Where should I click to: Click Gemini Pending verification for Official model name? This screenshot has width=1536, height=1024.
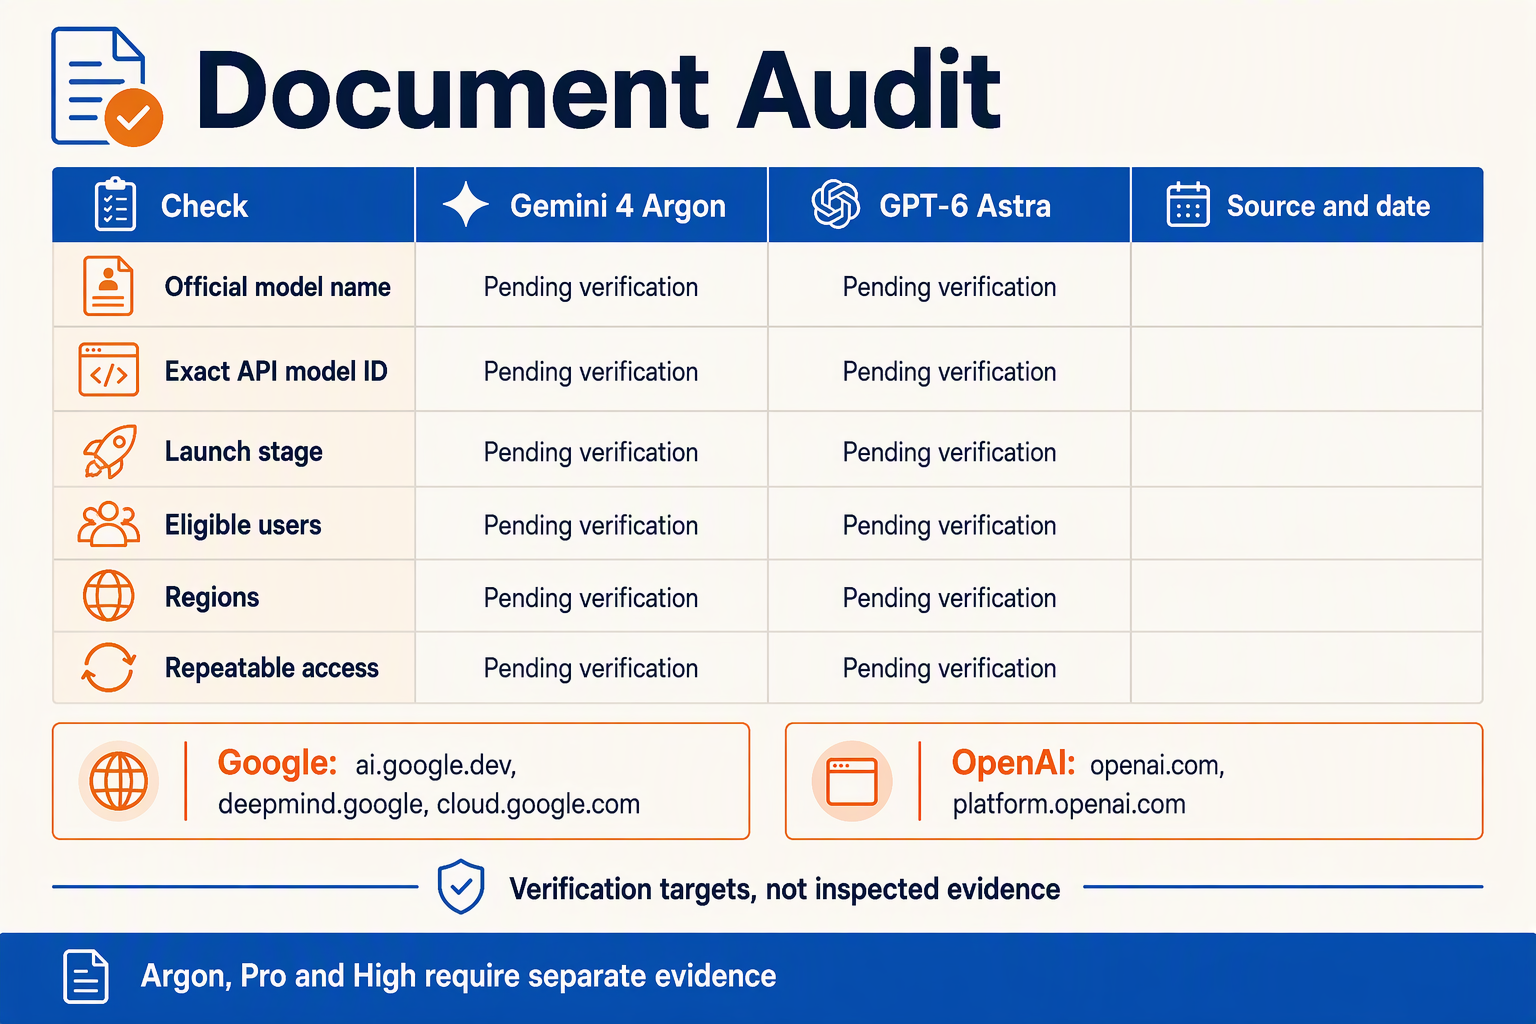[591, 287]
